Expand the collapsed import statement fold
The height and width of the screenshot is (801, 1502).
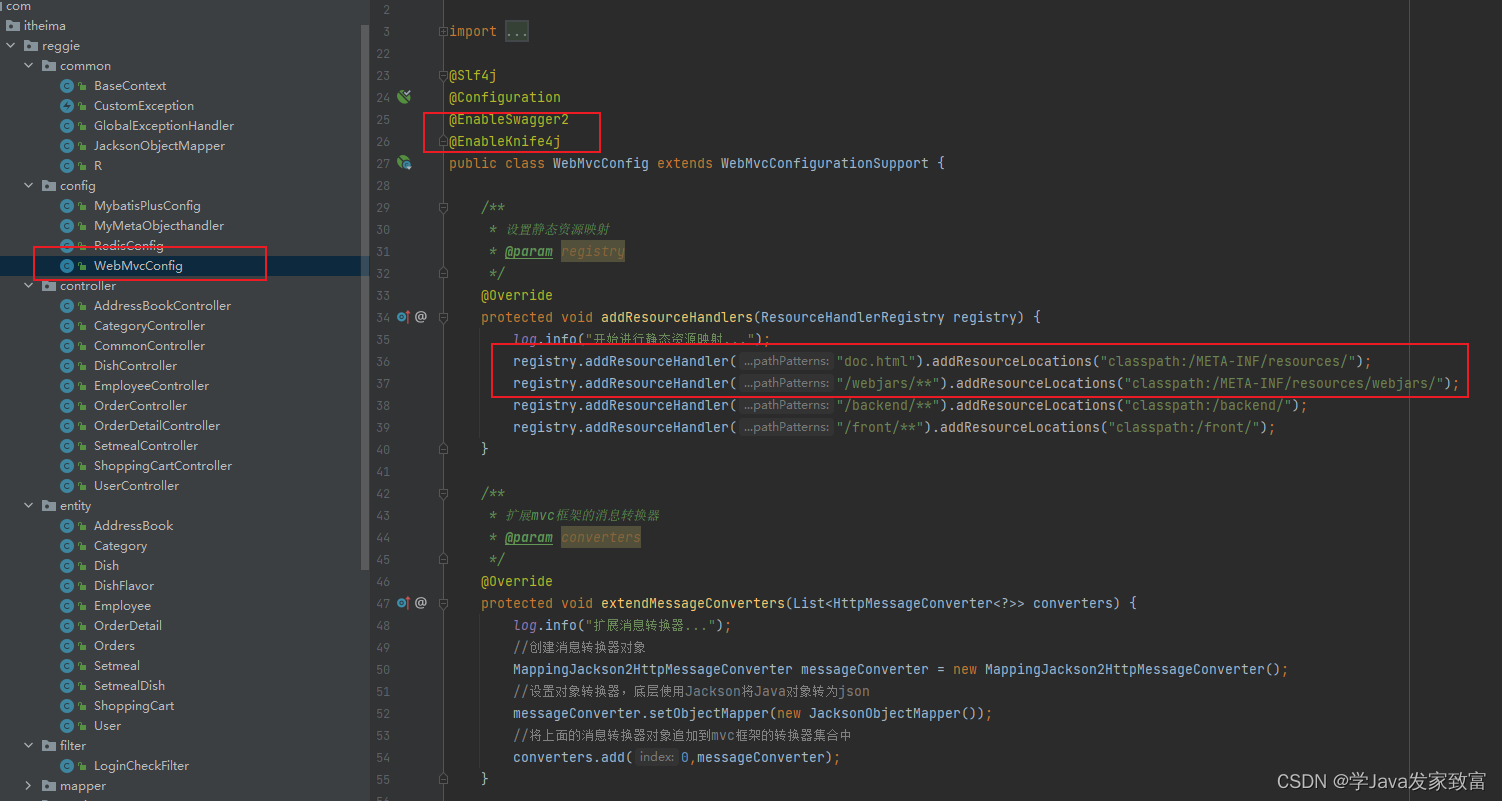coord(443,32)
